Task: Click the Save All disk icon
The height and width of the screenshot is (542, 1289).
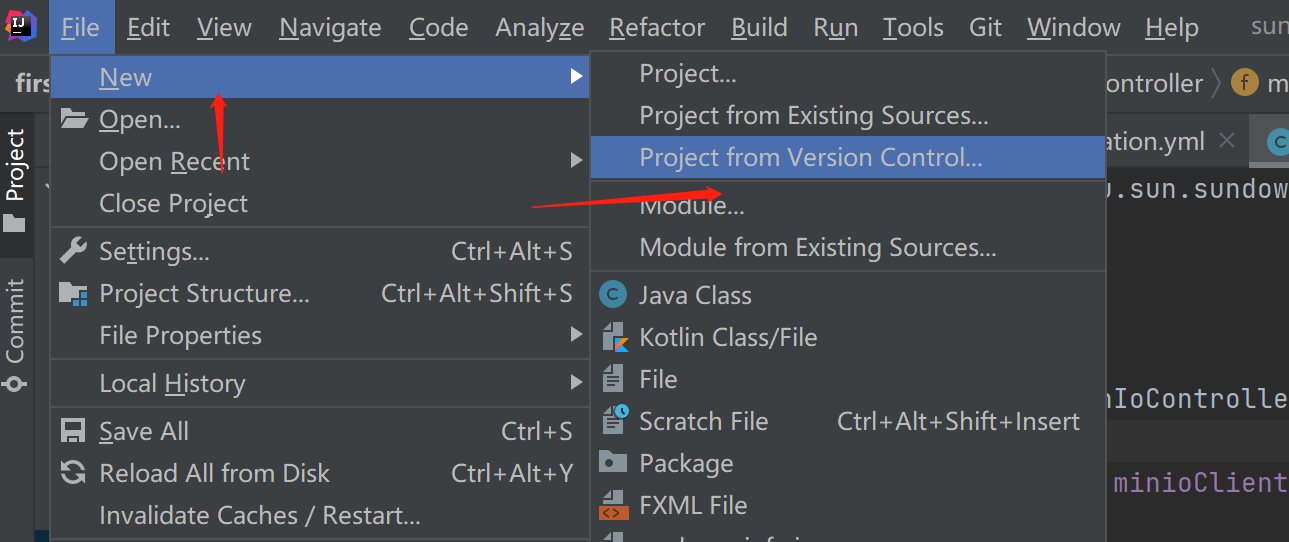Action: (73, 431)
